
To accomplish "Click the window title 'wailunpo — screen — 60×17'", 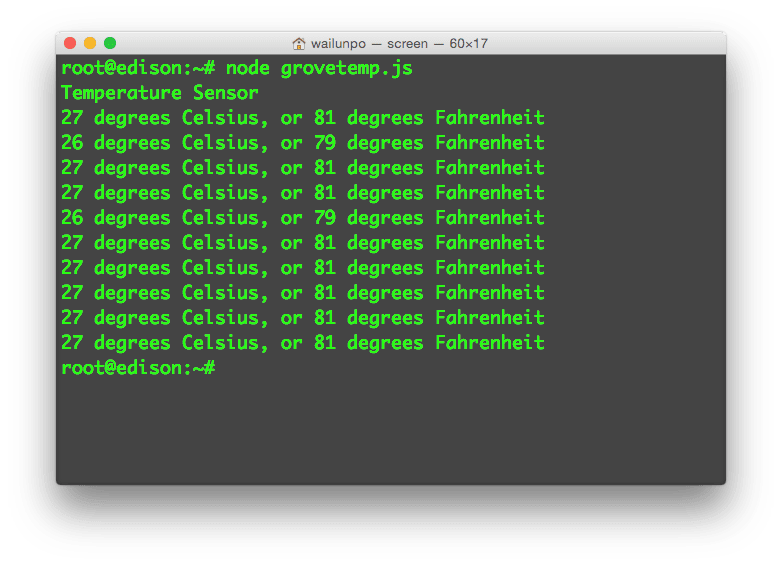I will pos(399,44).
